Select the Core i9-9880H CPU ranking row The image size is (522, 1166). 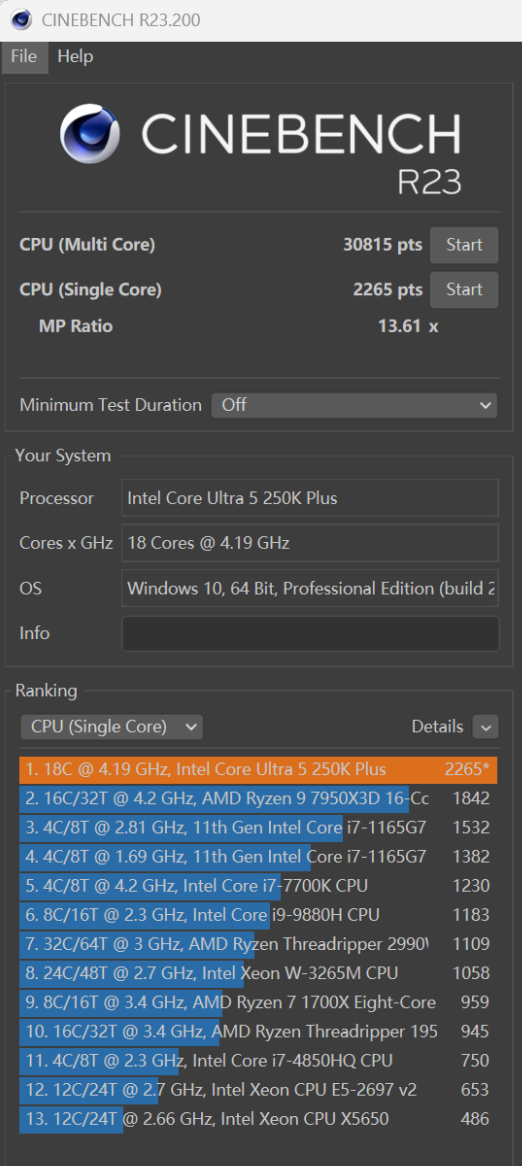pos(258,915)
